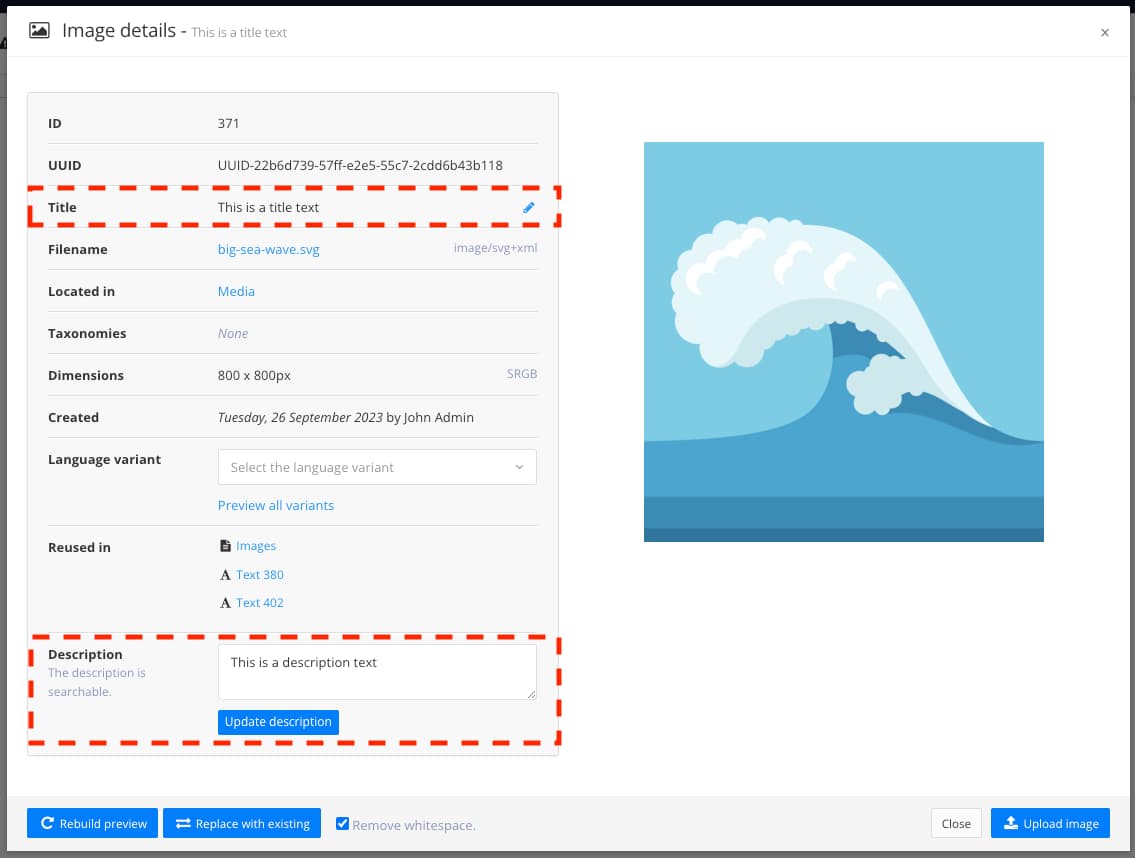
Task: Click Preview all variants link
Action: click(x=276, y=506)
